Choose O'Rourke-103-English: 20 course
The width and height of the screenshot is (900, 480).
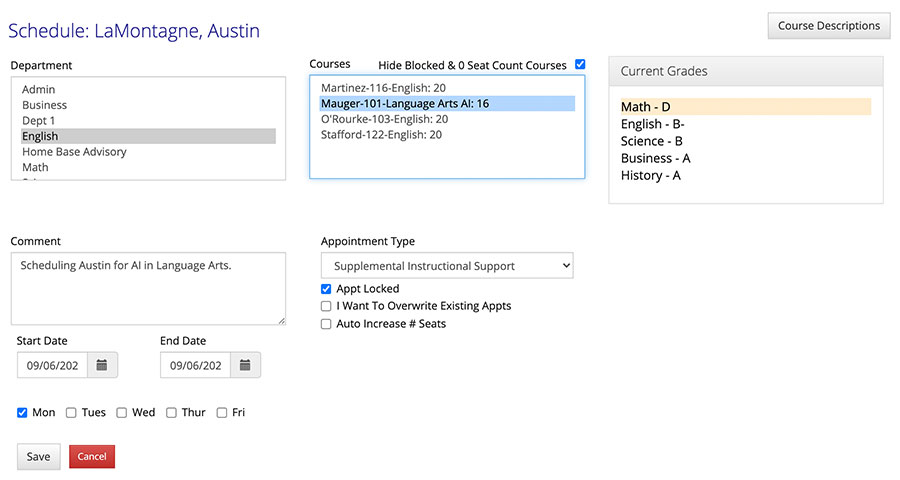tap(447, 119)
